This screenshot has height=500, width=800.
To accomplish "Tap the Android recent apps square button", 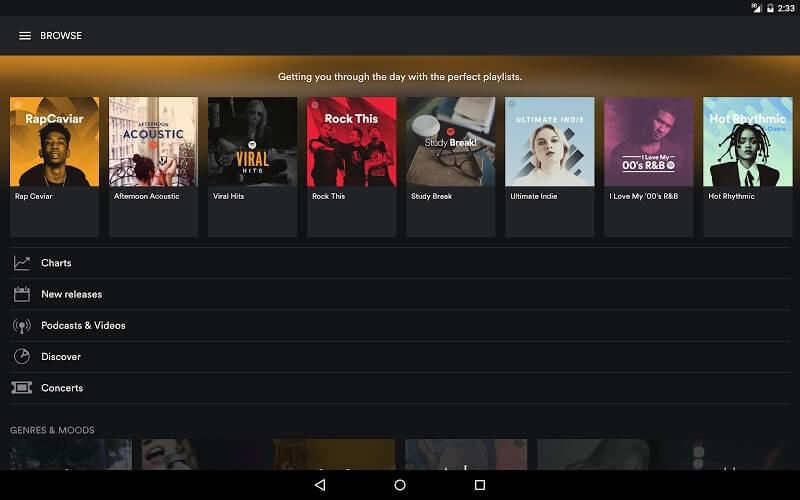I will (480, 485).
